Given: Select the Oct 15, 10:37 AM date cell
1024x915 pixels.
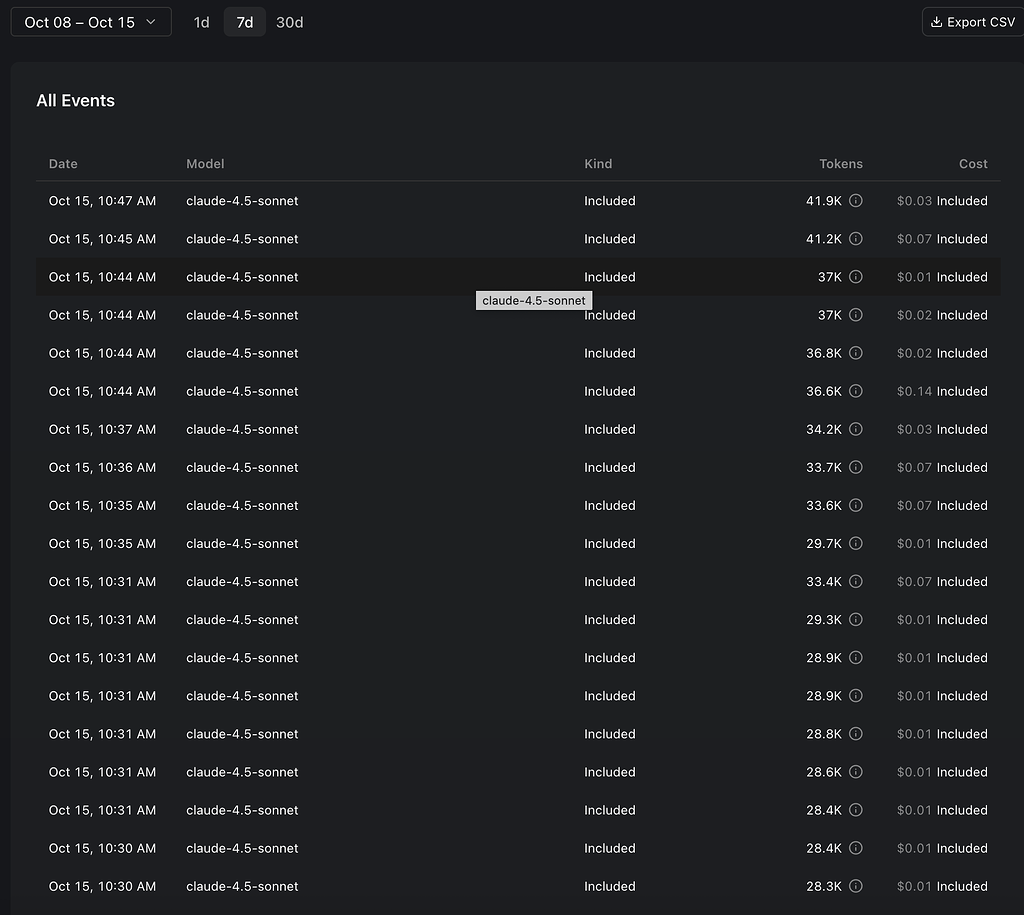Looking at the screenshot, I should 103,429.
